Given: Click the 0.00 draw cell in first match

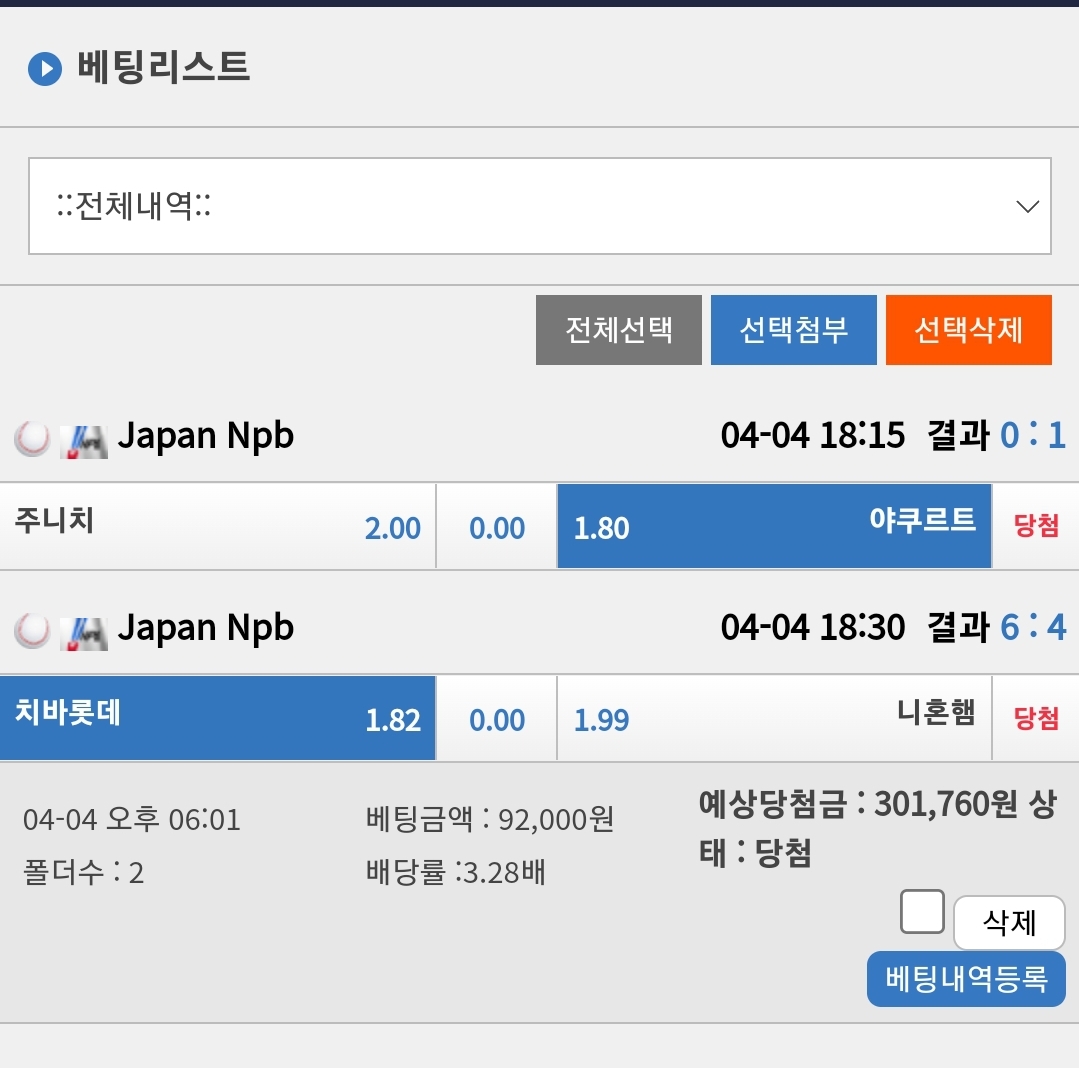Looking at the screenshot, I should 497,526.
